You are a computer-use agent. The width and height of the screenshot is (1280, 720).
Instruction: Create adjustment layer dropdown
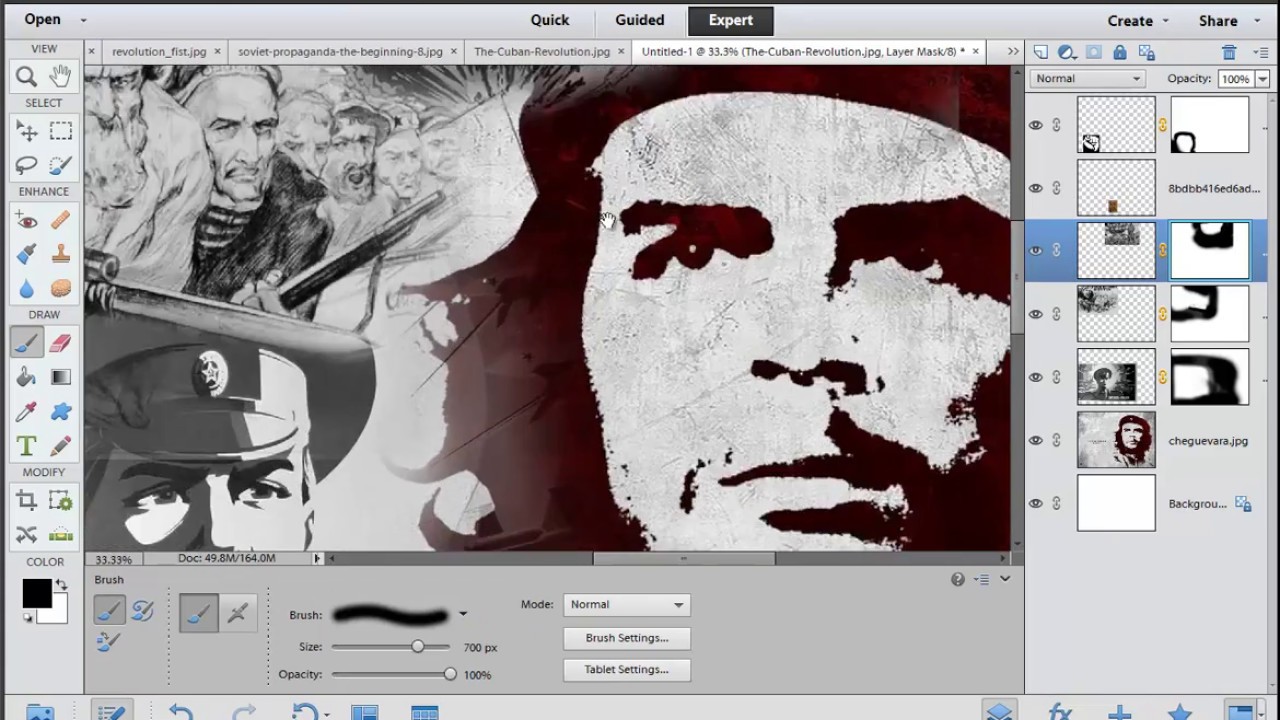(x=1067, y=52)
